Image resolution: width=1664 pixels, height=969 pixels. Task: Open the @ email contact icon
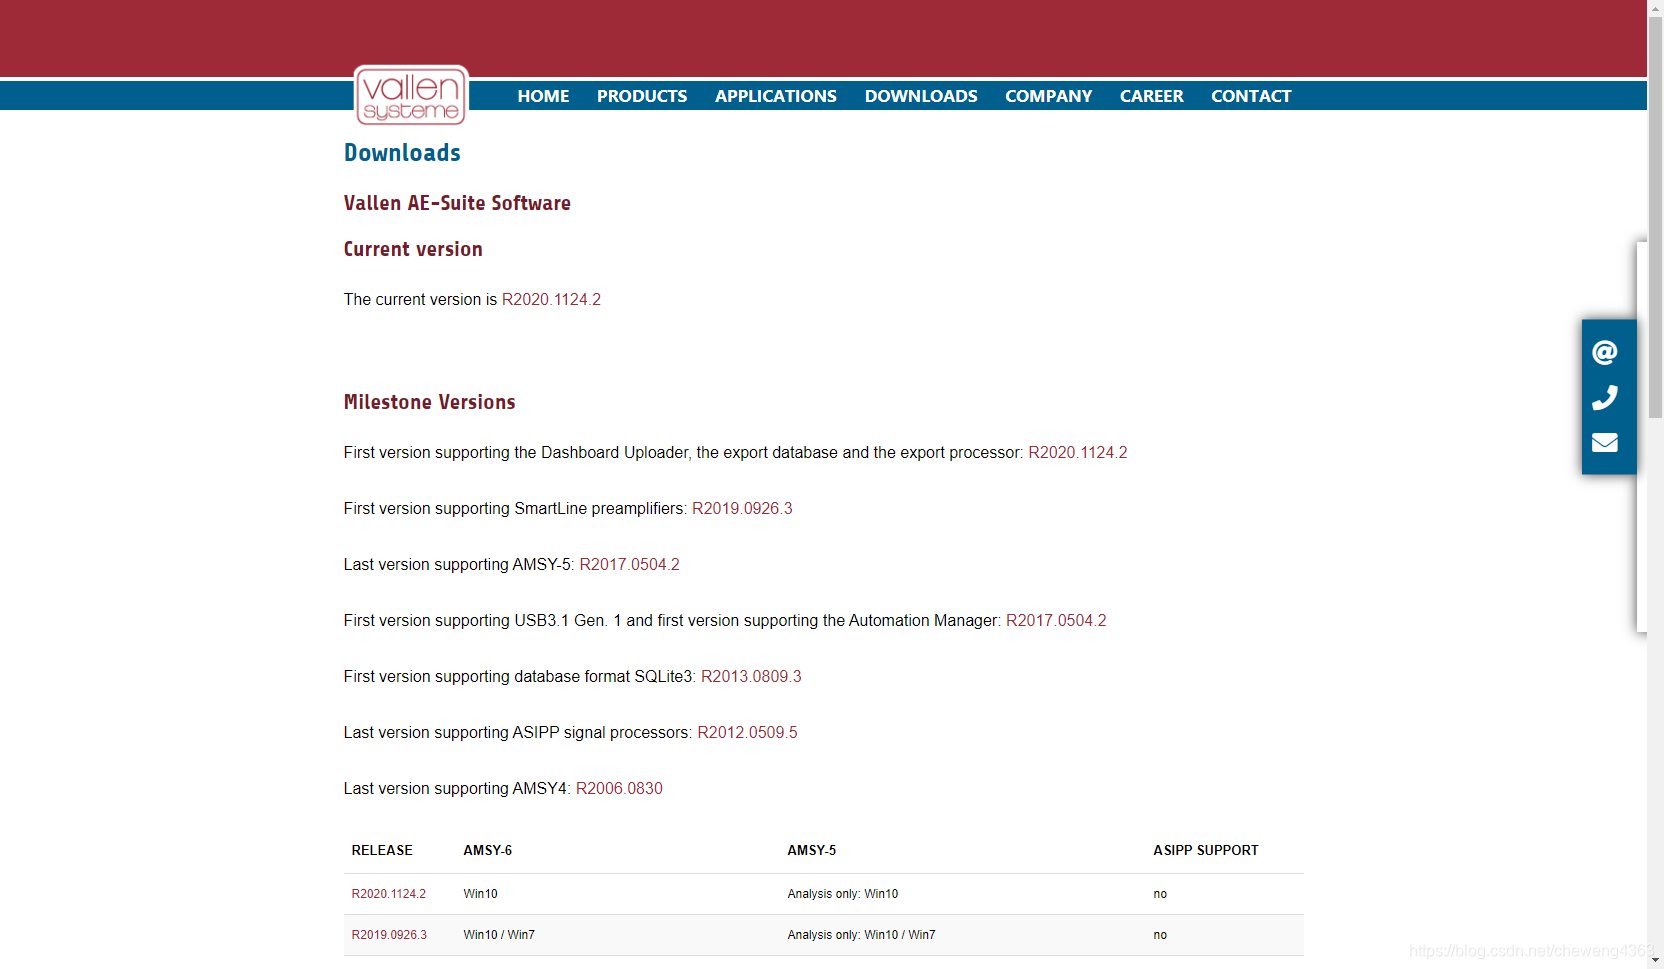(1605, 352)
